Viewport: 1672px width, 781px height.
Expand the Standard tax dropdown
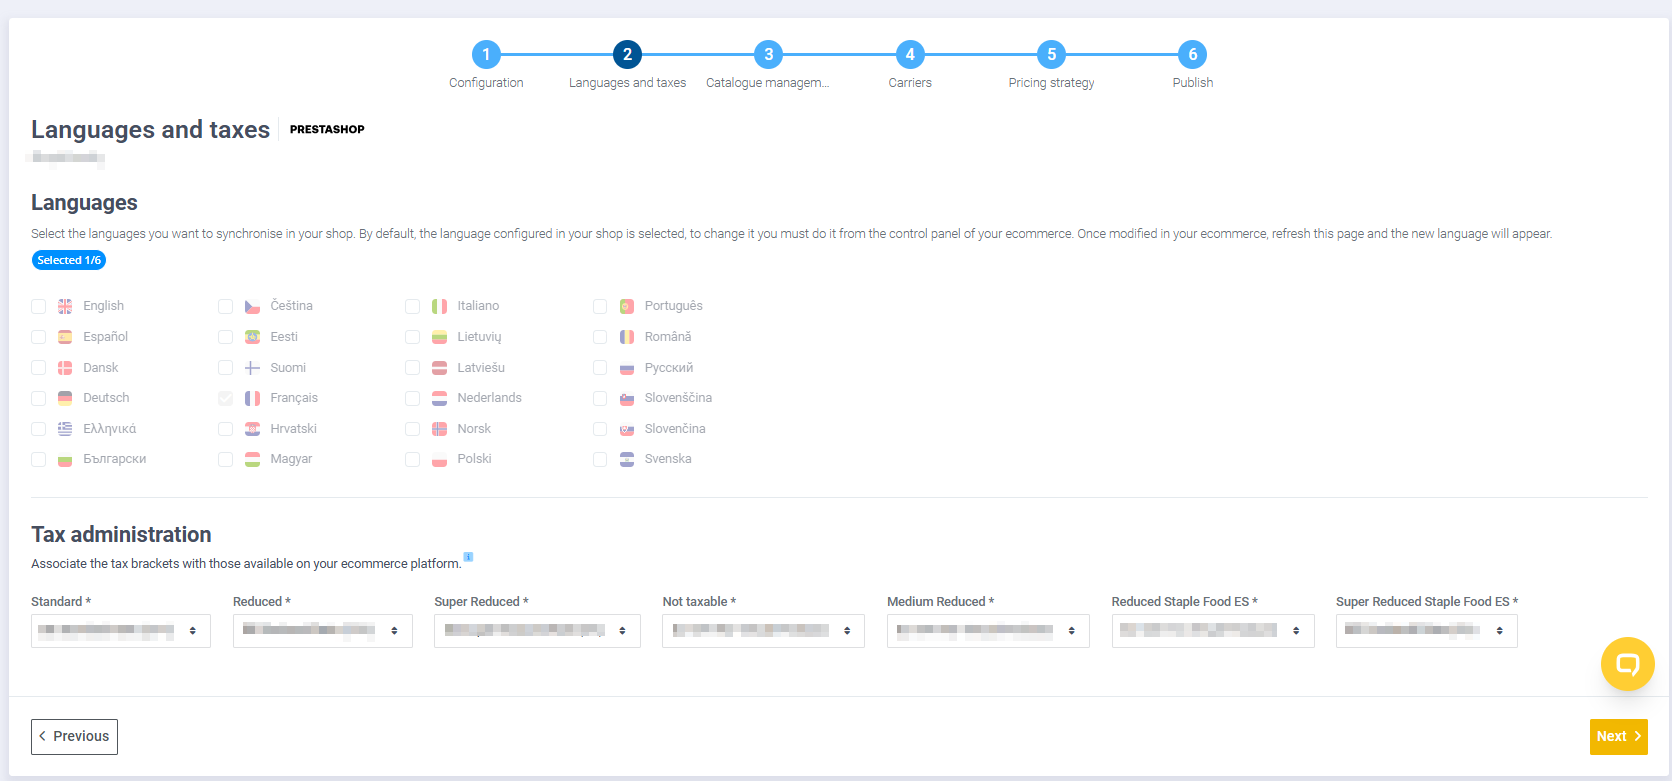point(121,631)
